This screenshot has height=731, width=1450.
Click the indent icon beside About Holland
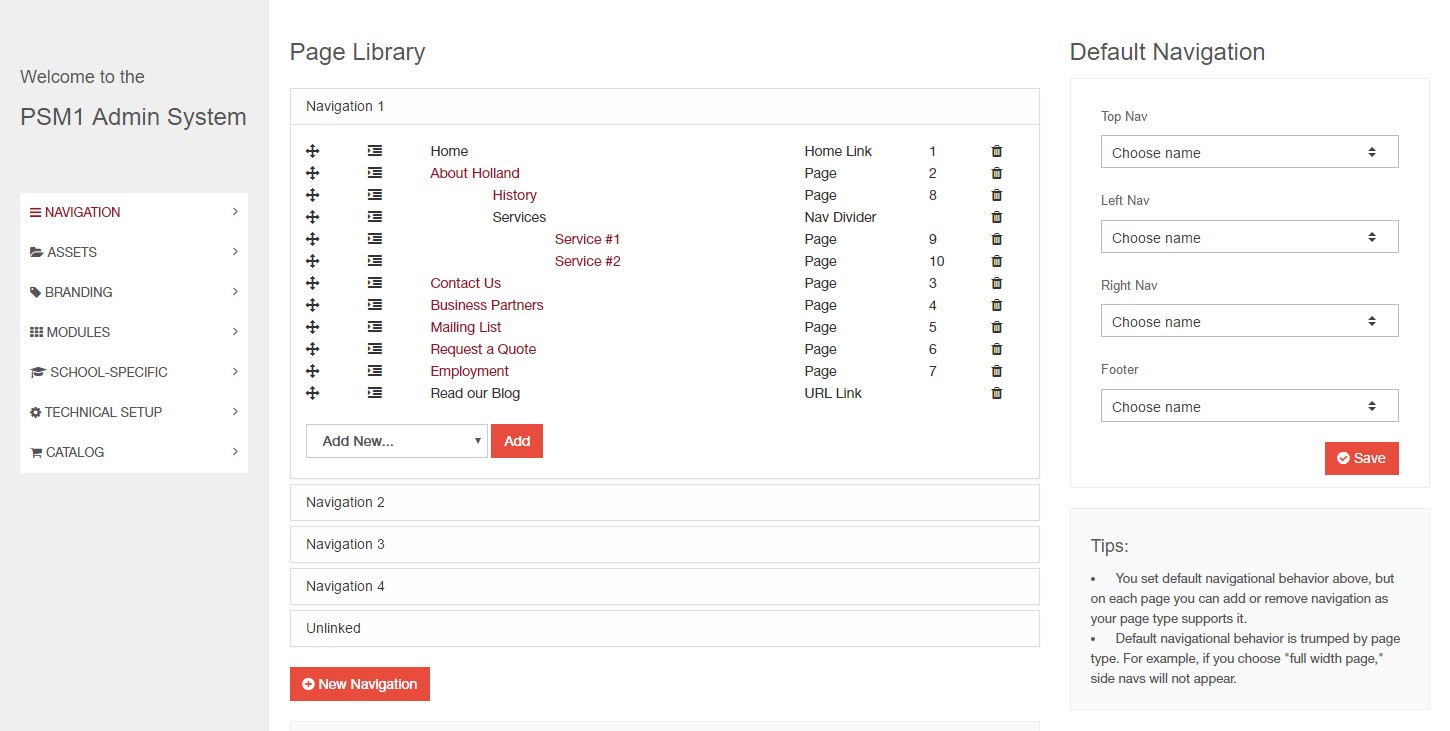[374, 173]
